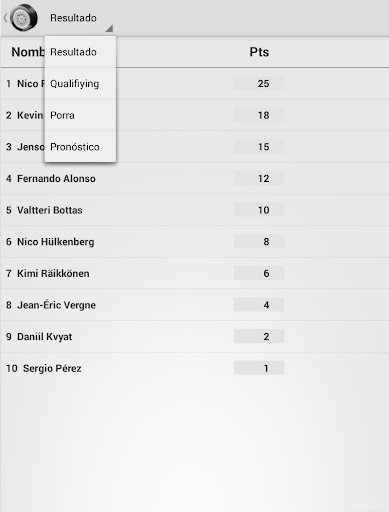
Task: Tap the Pts column header
Action: 259,52
